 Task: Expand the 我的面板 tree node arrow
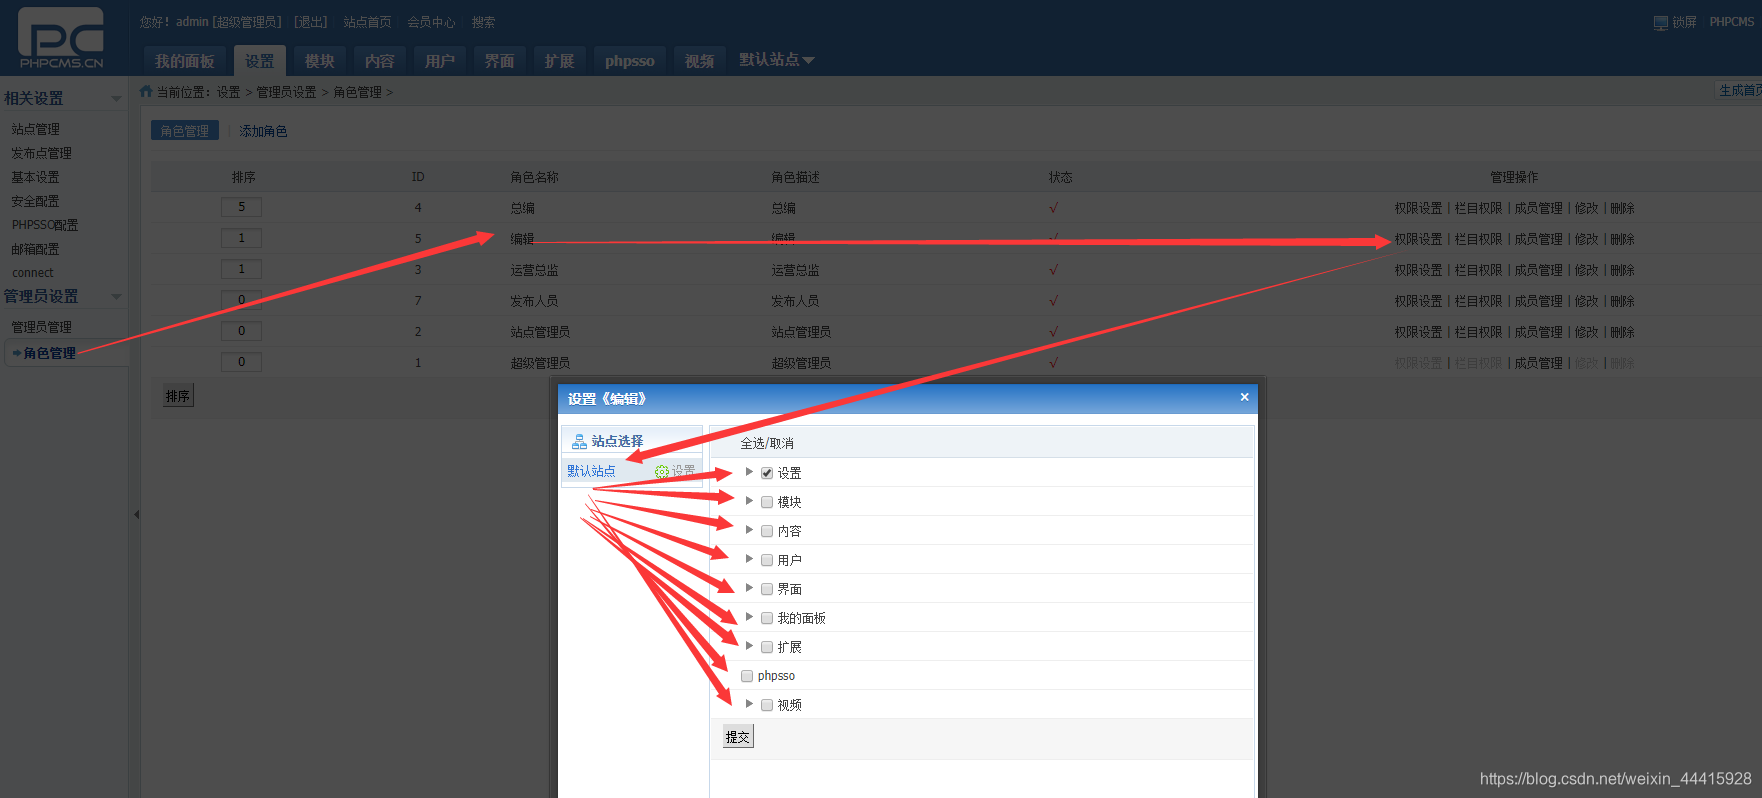(x=749, y=617)
